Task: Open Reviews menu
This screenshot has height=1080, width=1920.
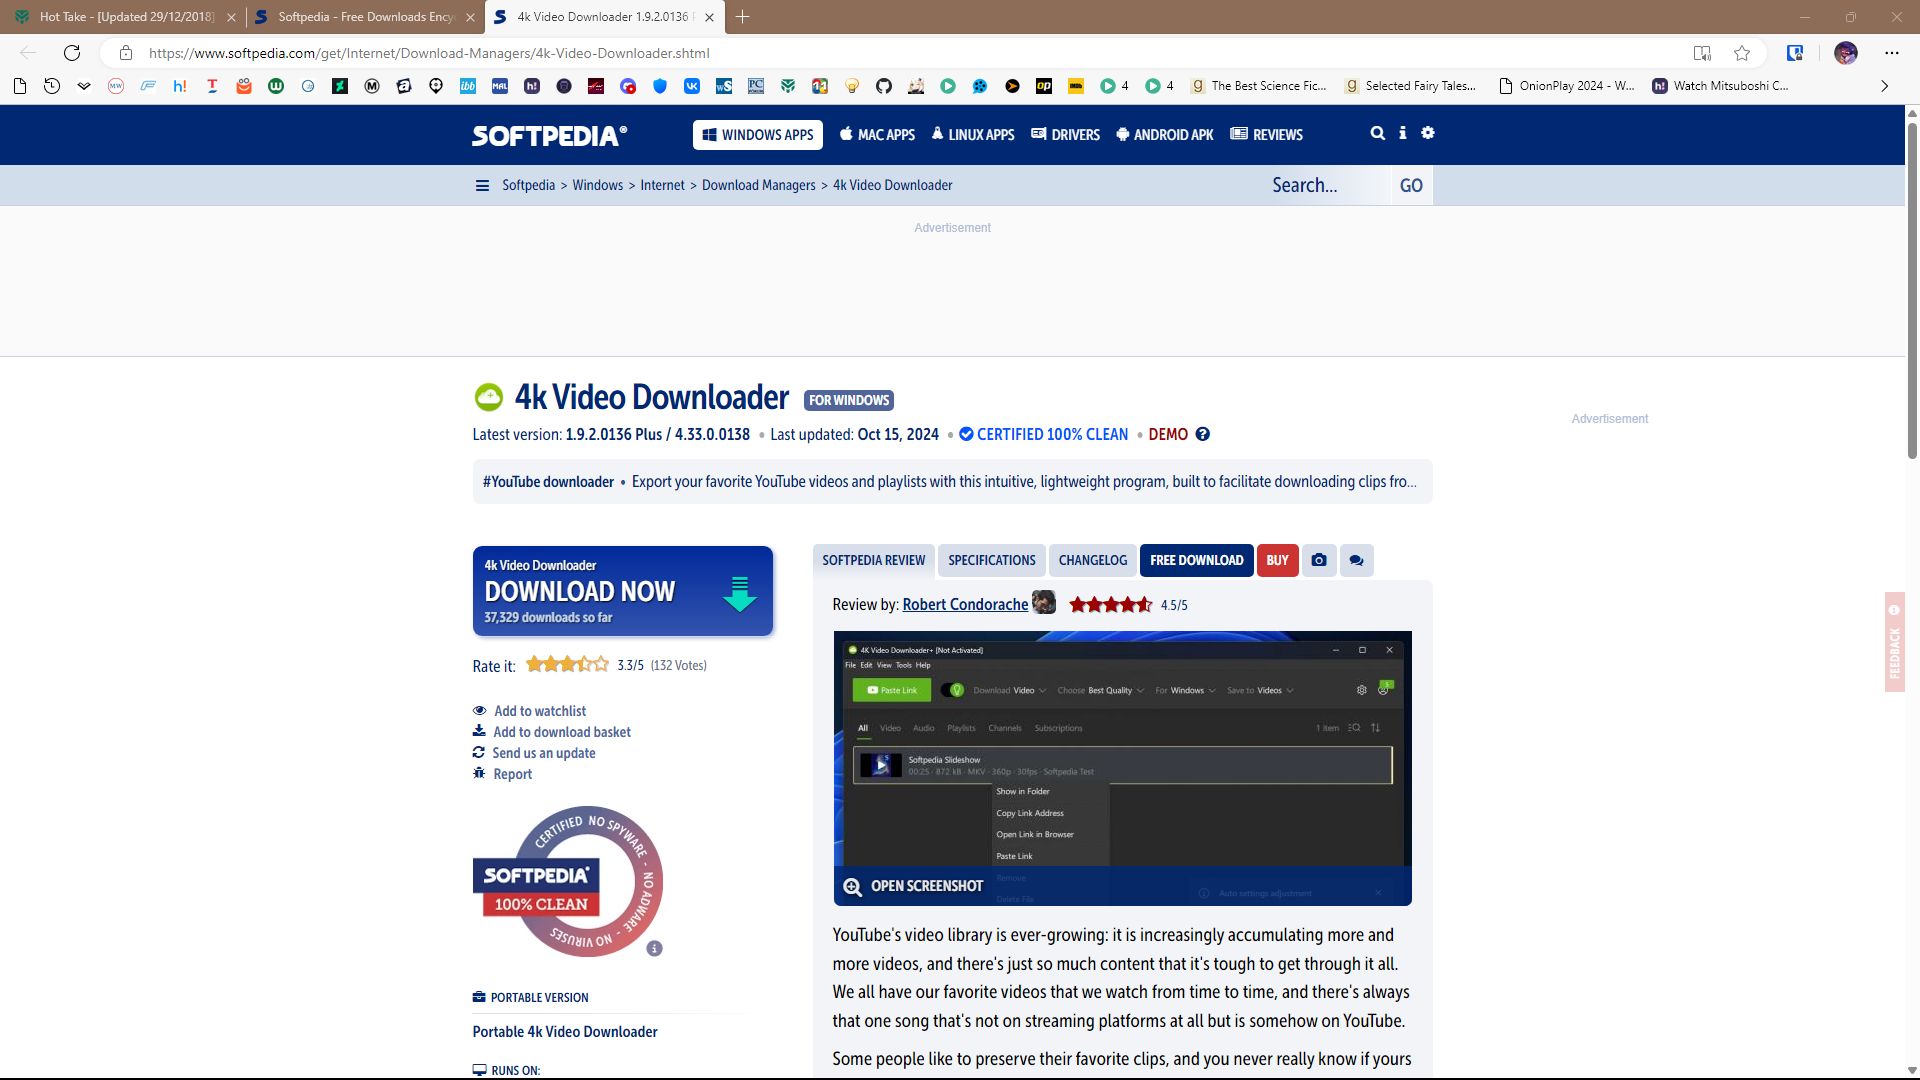Action: [x=1266, y=135]
